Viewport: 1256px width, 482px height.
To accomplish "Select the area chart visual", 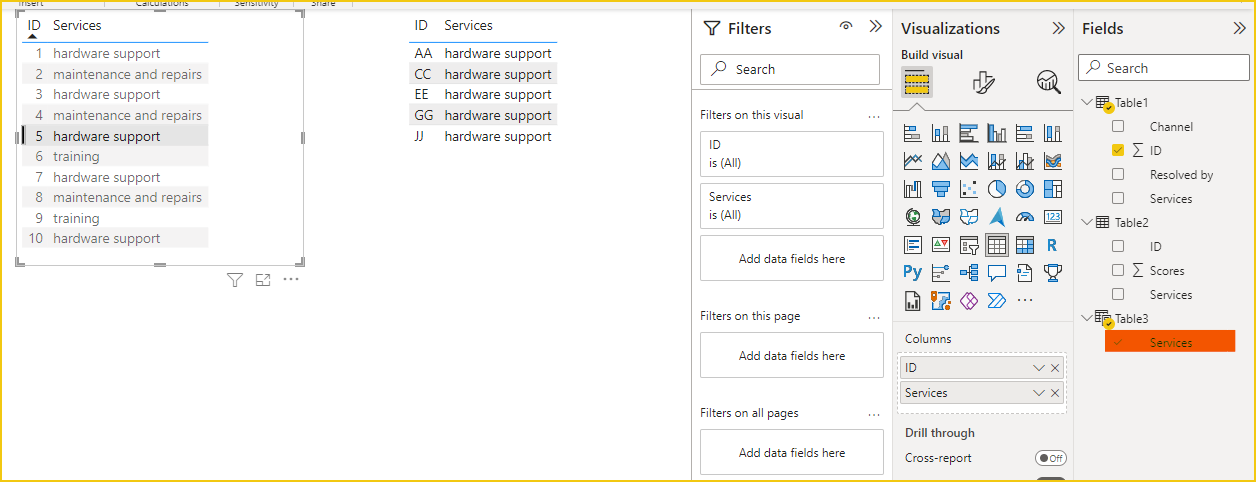I will pyautogui.click(x=940, y=161).
